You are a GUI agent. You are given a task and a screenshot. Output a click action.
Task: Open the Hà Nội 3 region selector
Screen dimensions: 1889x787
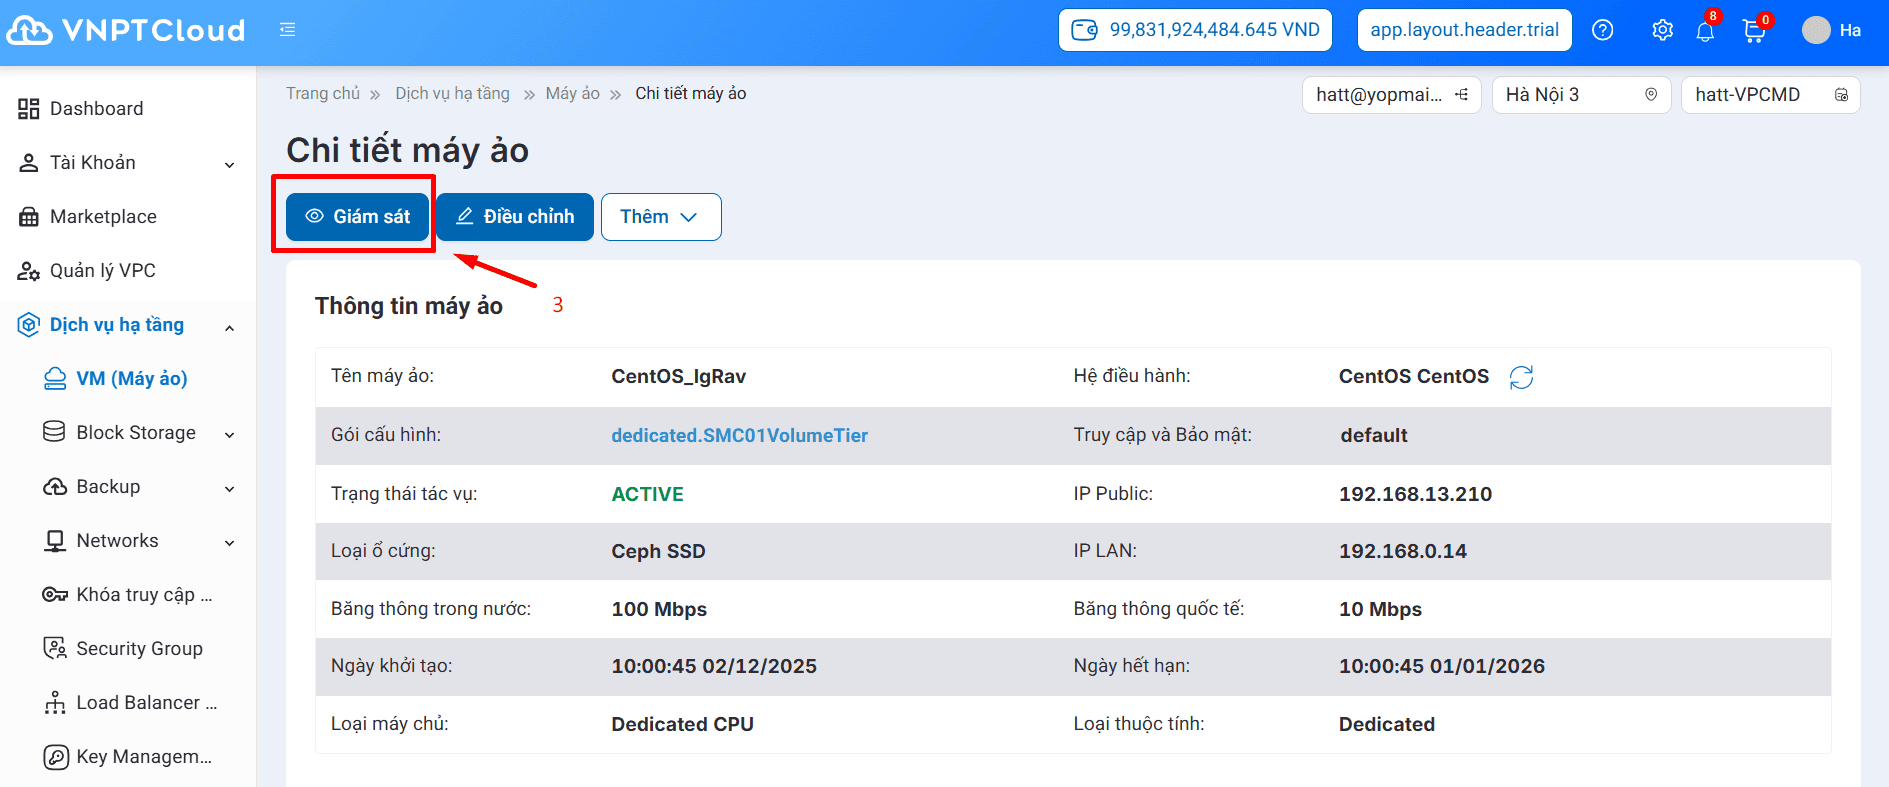(1580, 95)
